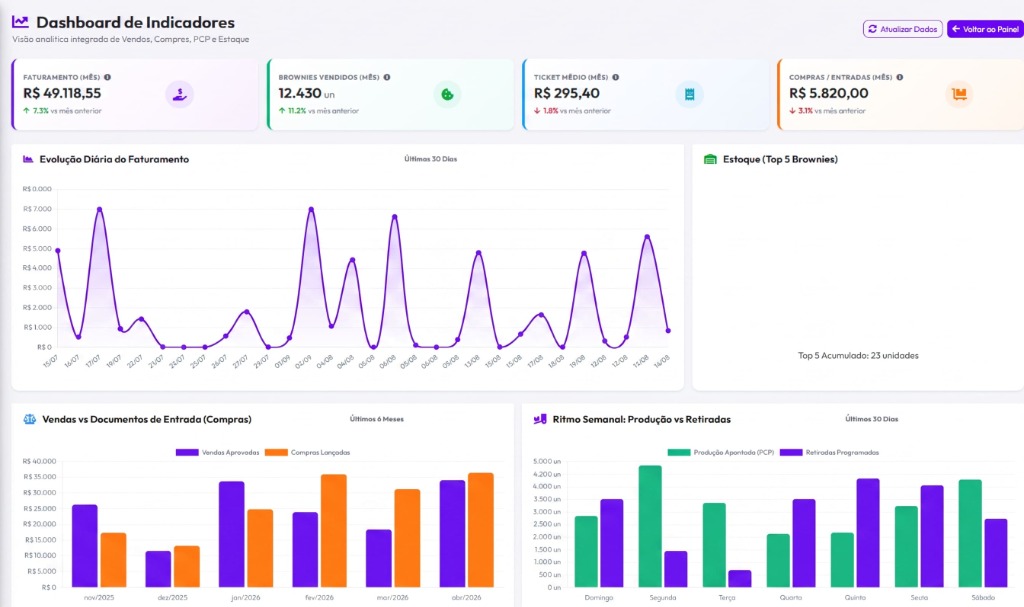Click the info icon next to Faturamento (Mês)
Viewport: 1024px width, 607px height.
[107, 77]
